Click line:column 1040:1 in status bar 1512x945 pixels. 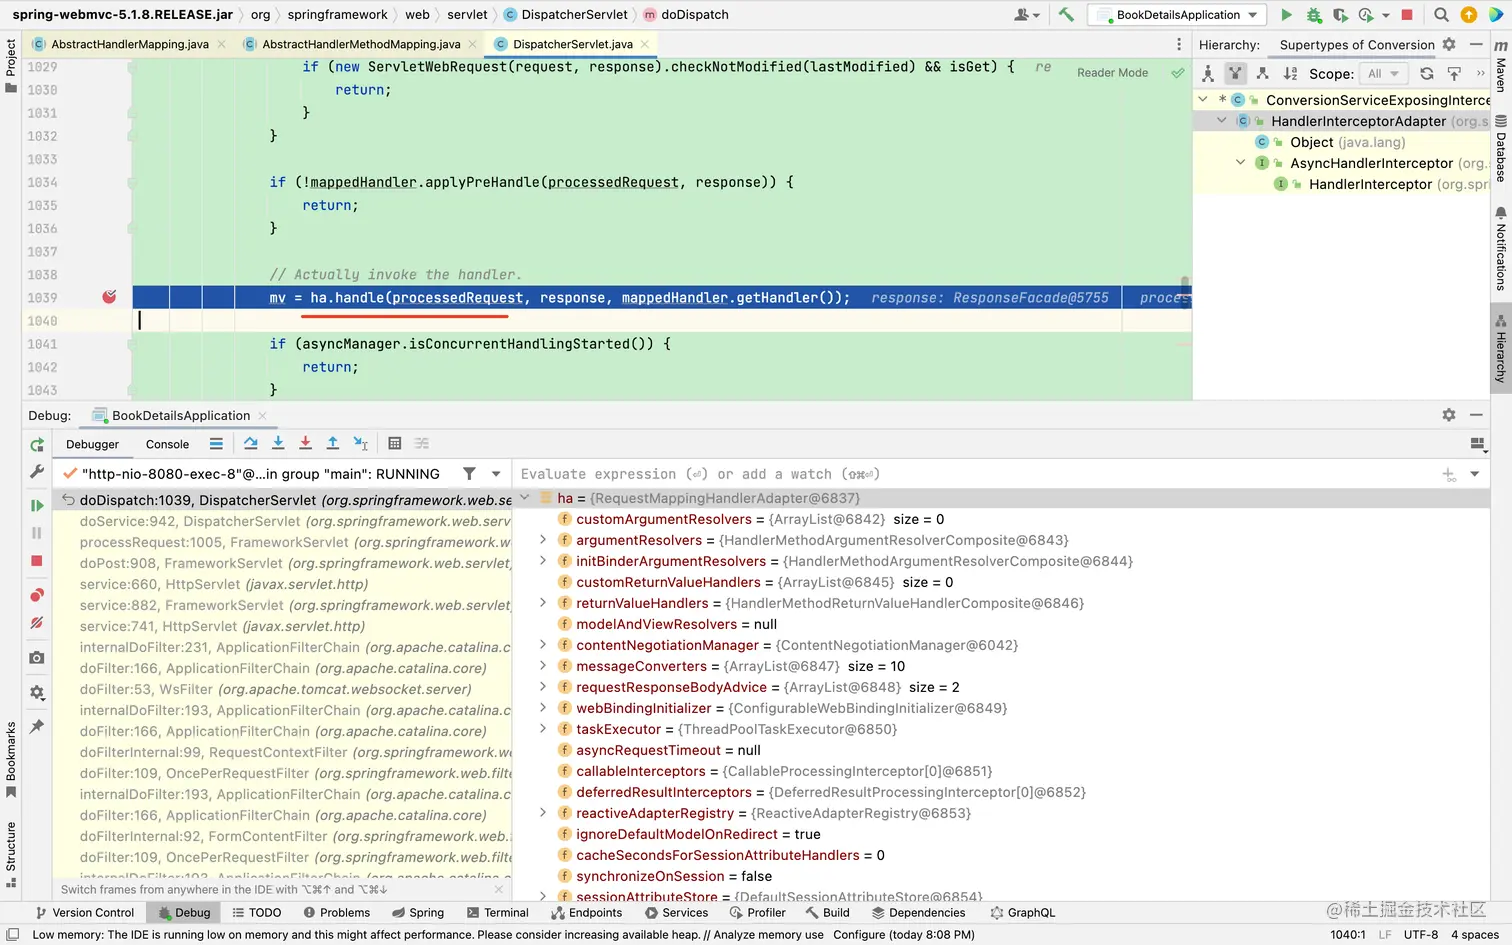[1347, 935]
